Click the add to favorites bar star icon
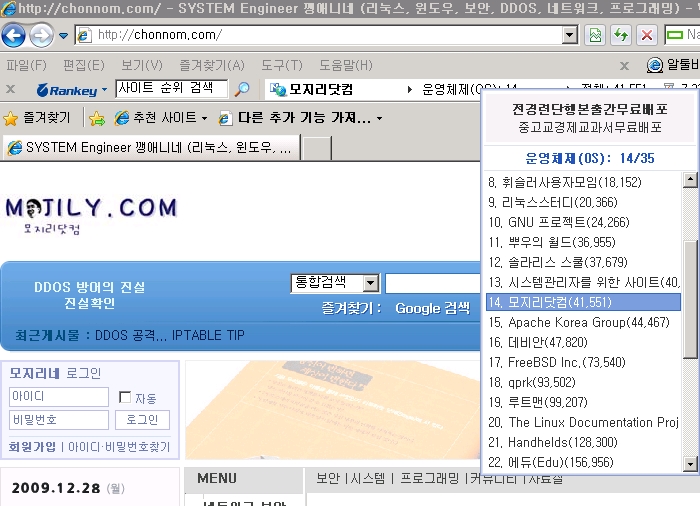This screenshot has width=700, height=506. (97, 118)
